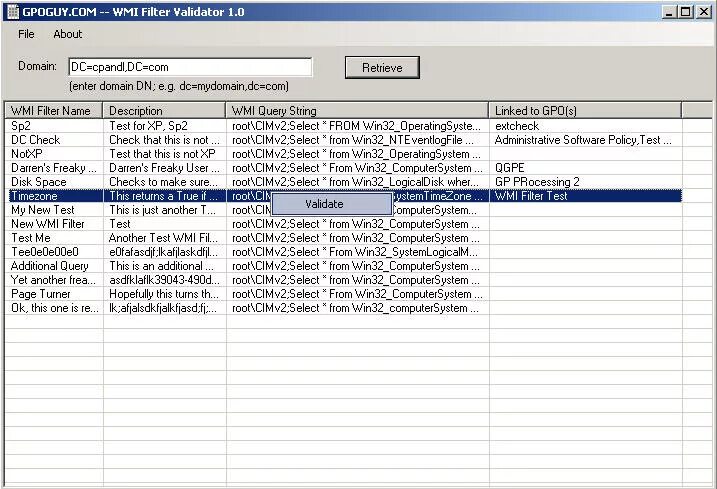Close the WMI Filter Validator window
717x489 pixels.
704,12
